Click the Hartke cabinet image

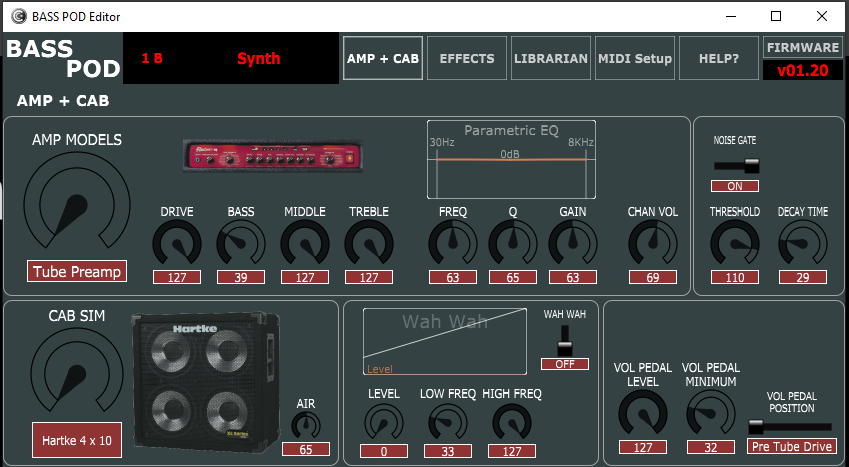tap(207, 385)
